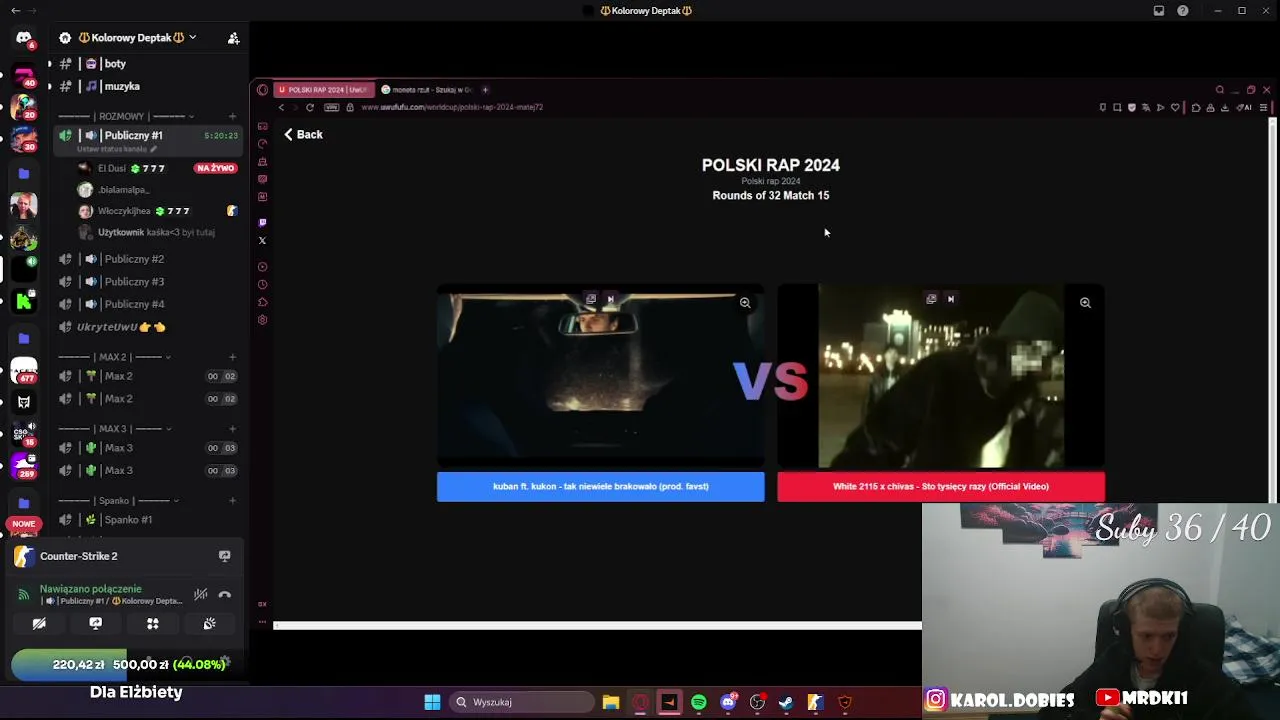Open soundboard in voice panel

tap(209, 623)
